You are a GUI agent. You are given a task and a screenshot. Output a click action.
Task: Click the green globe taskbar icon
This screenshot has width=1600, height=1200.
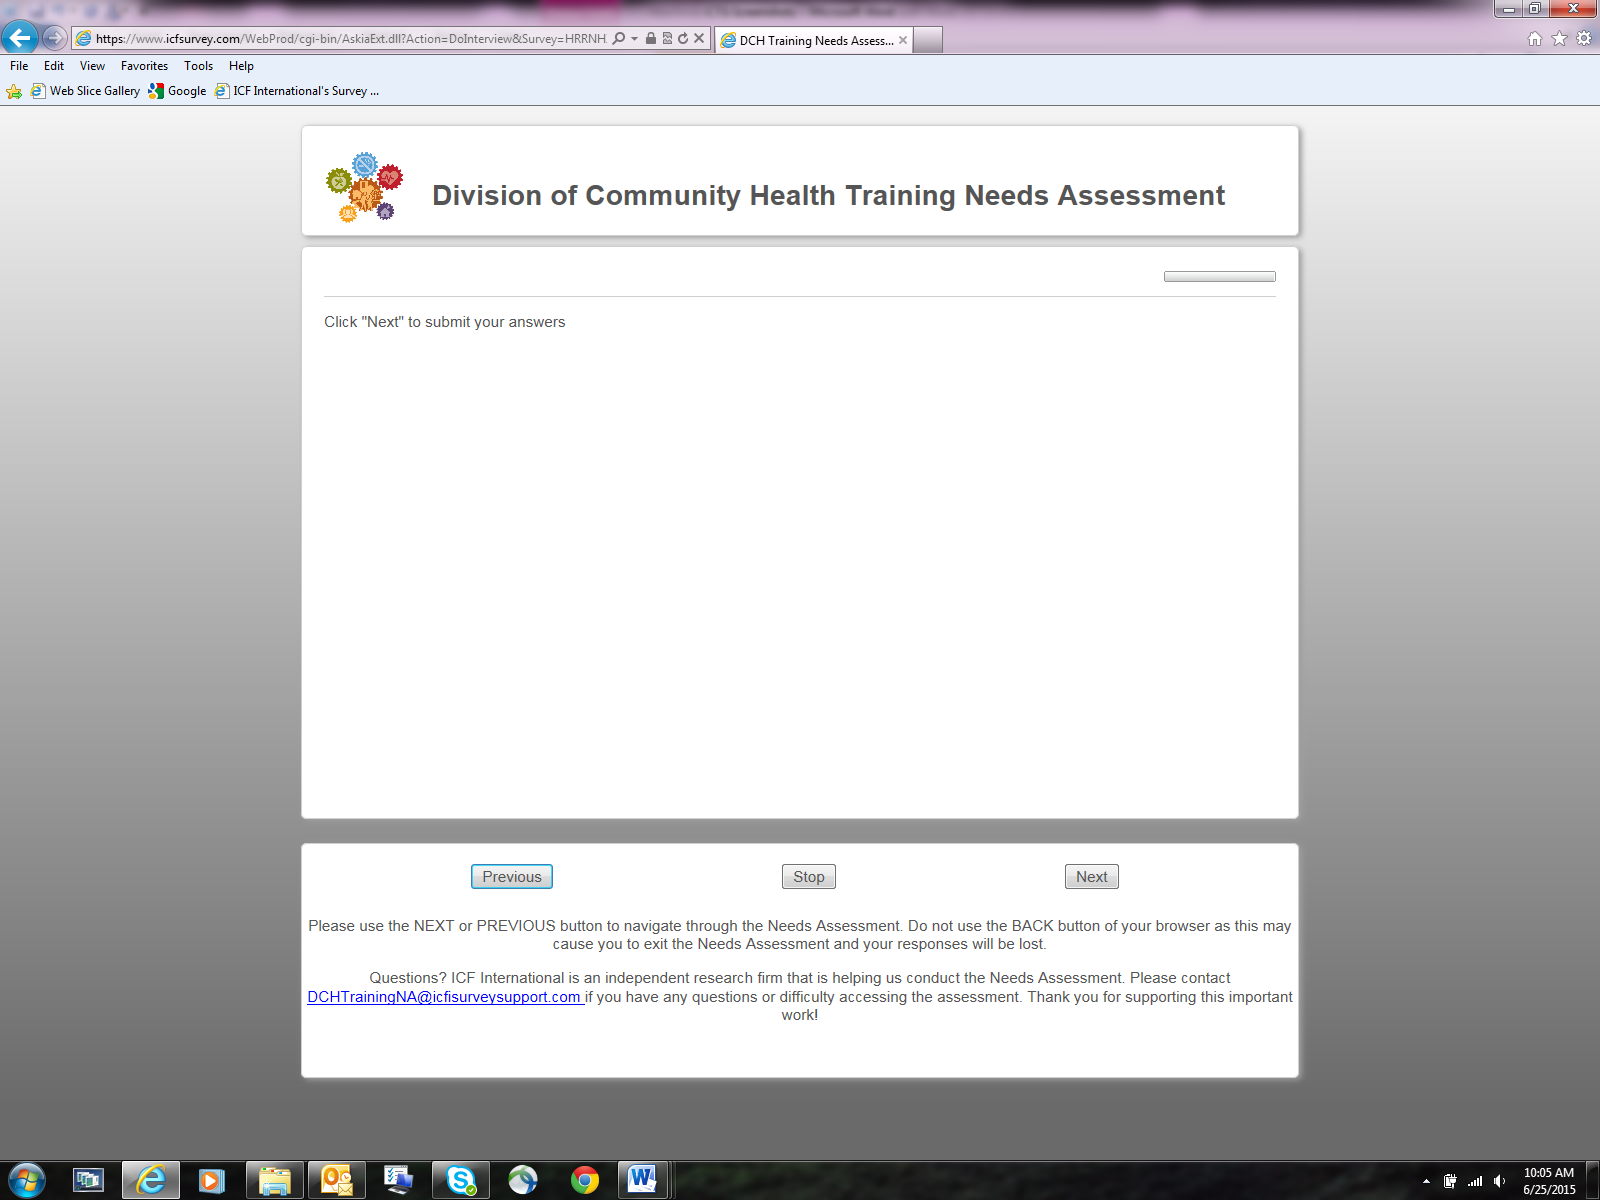tap(522, 1181)
